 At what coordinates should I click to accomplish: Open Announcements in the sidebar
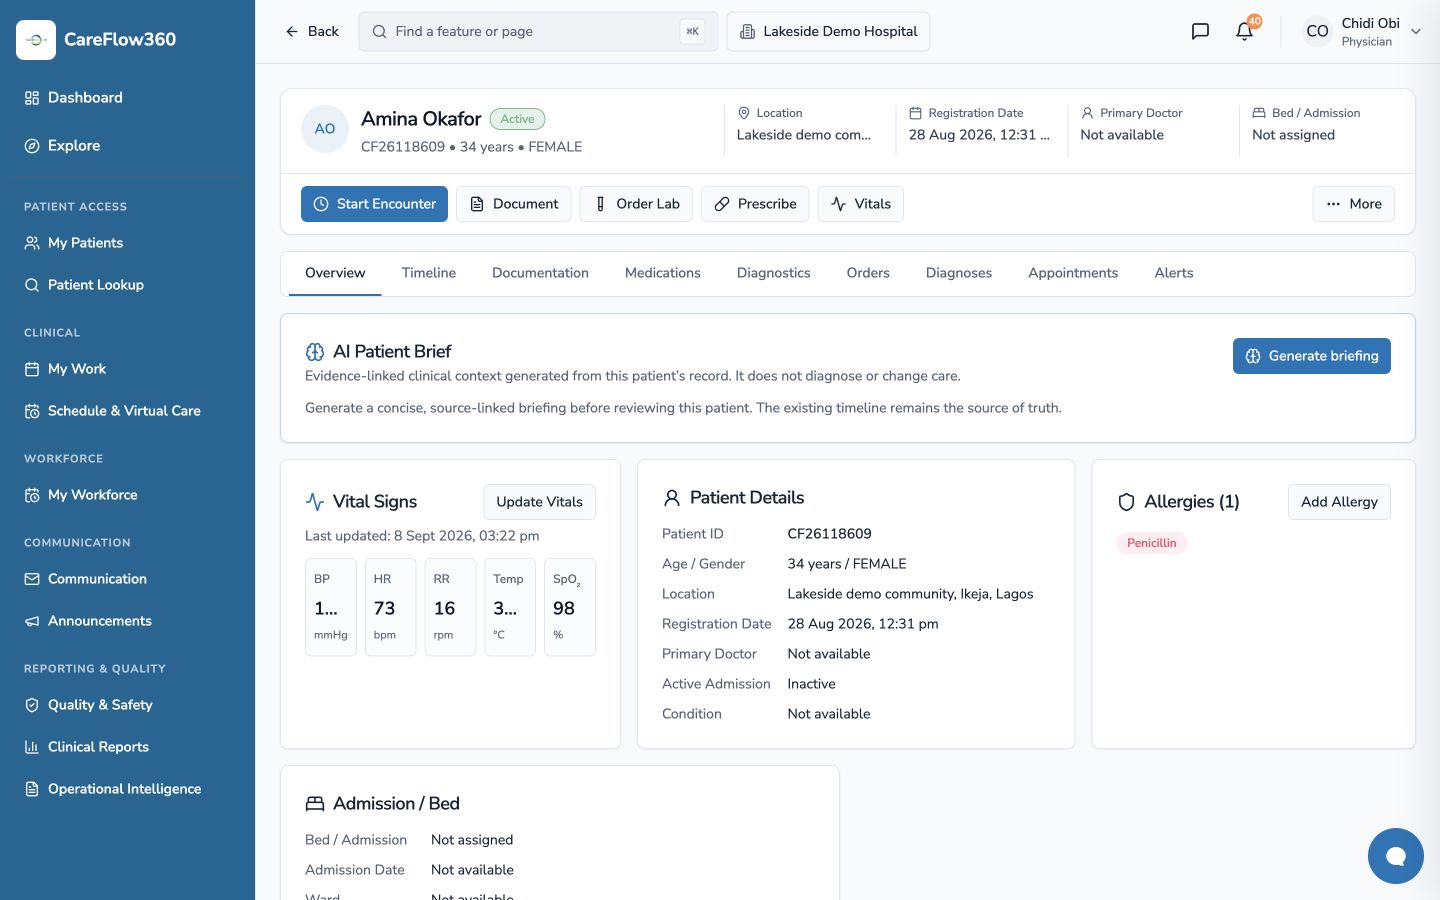[128, 621]
